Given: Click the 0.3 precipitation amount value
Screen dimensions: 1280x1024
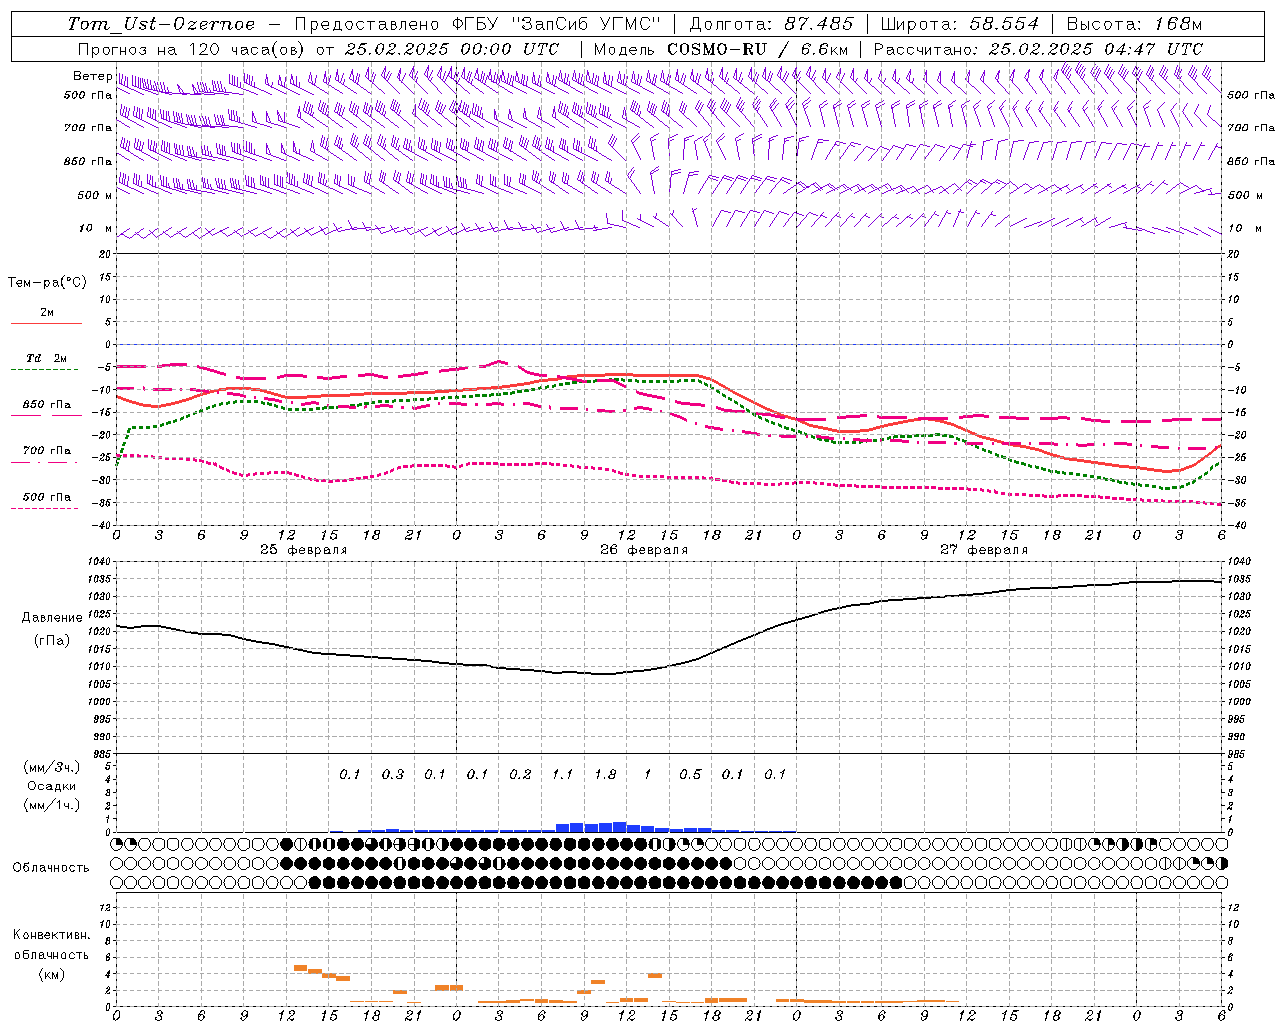Looking at the screenshot, I should [393, 774].
